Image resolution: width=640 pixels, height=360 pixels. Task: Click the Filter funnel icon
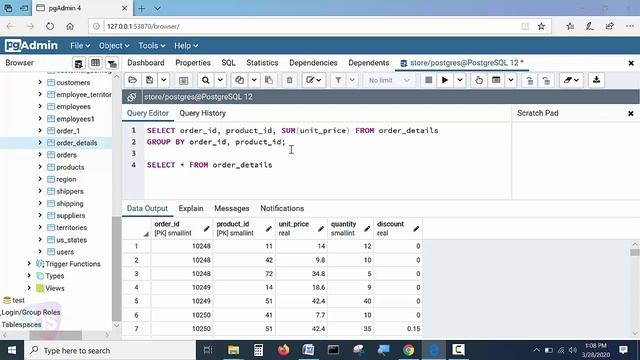[338, 80]
